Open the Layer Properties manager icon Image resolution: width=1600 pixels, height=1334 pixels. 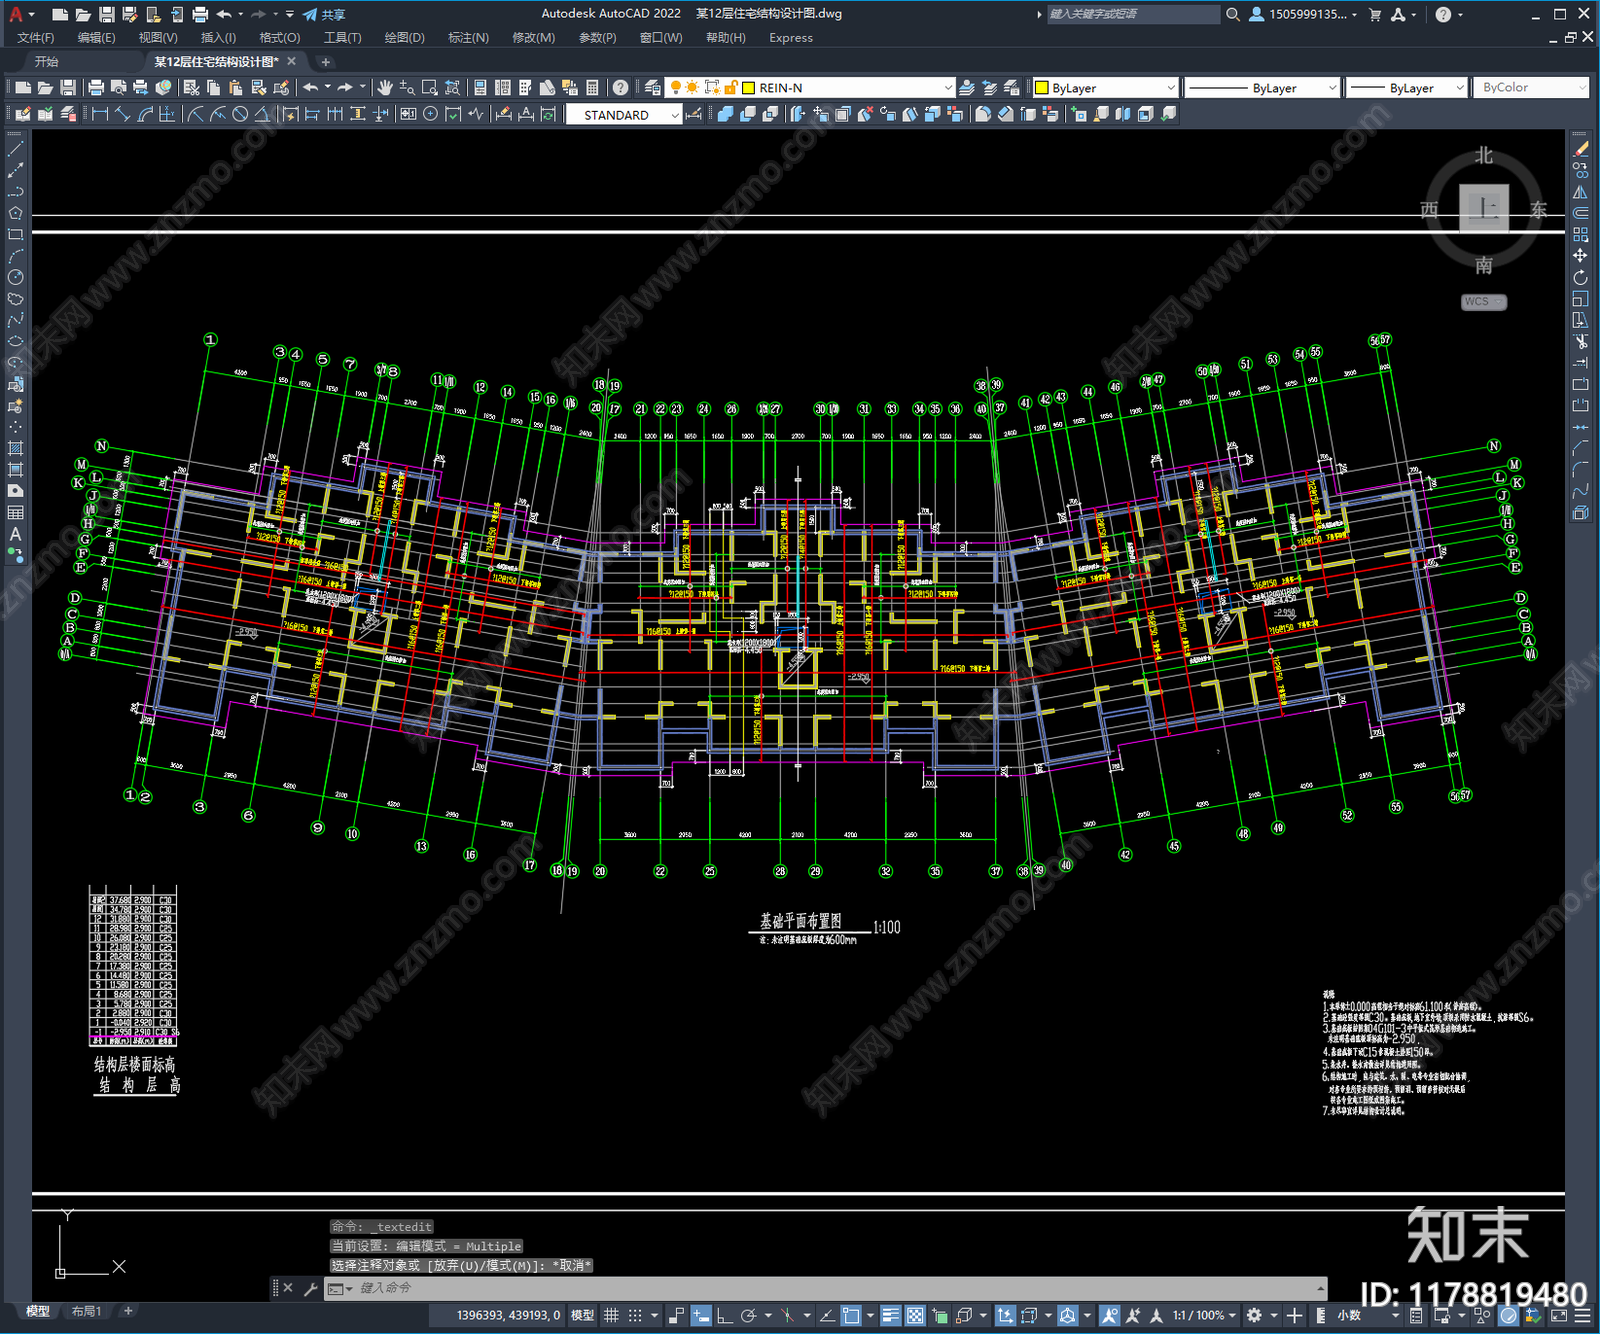(x=652, y=88)
